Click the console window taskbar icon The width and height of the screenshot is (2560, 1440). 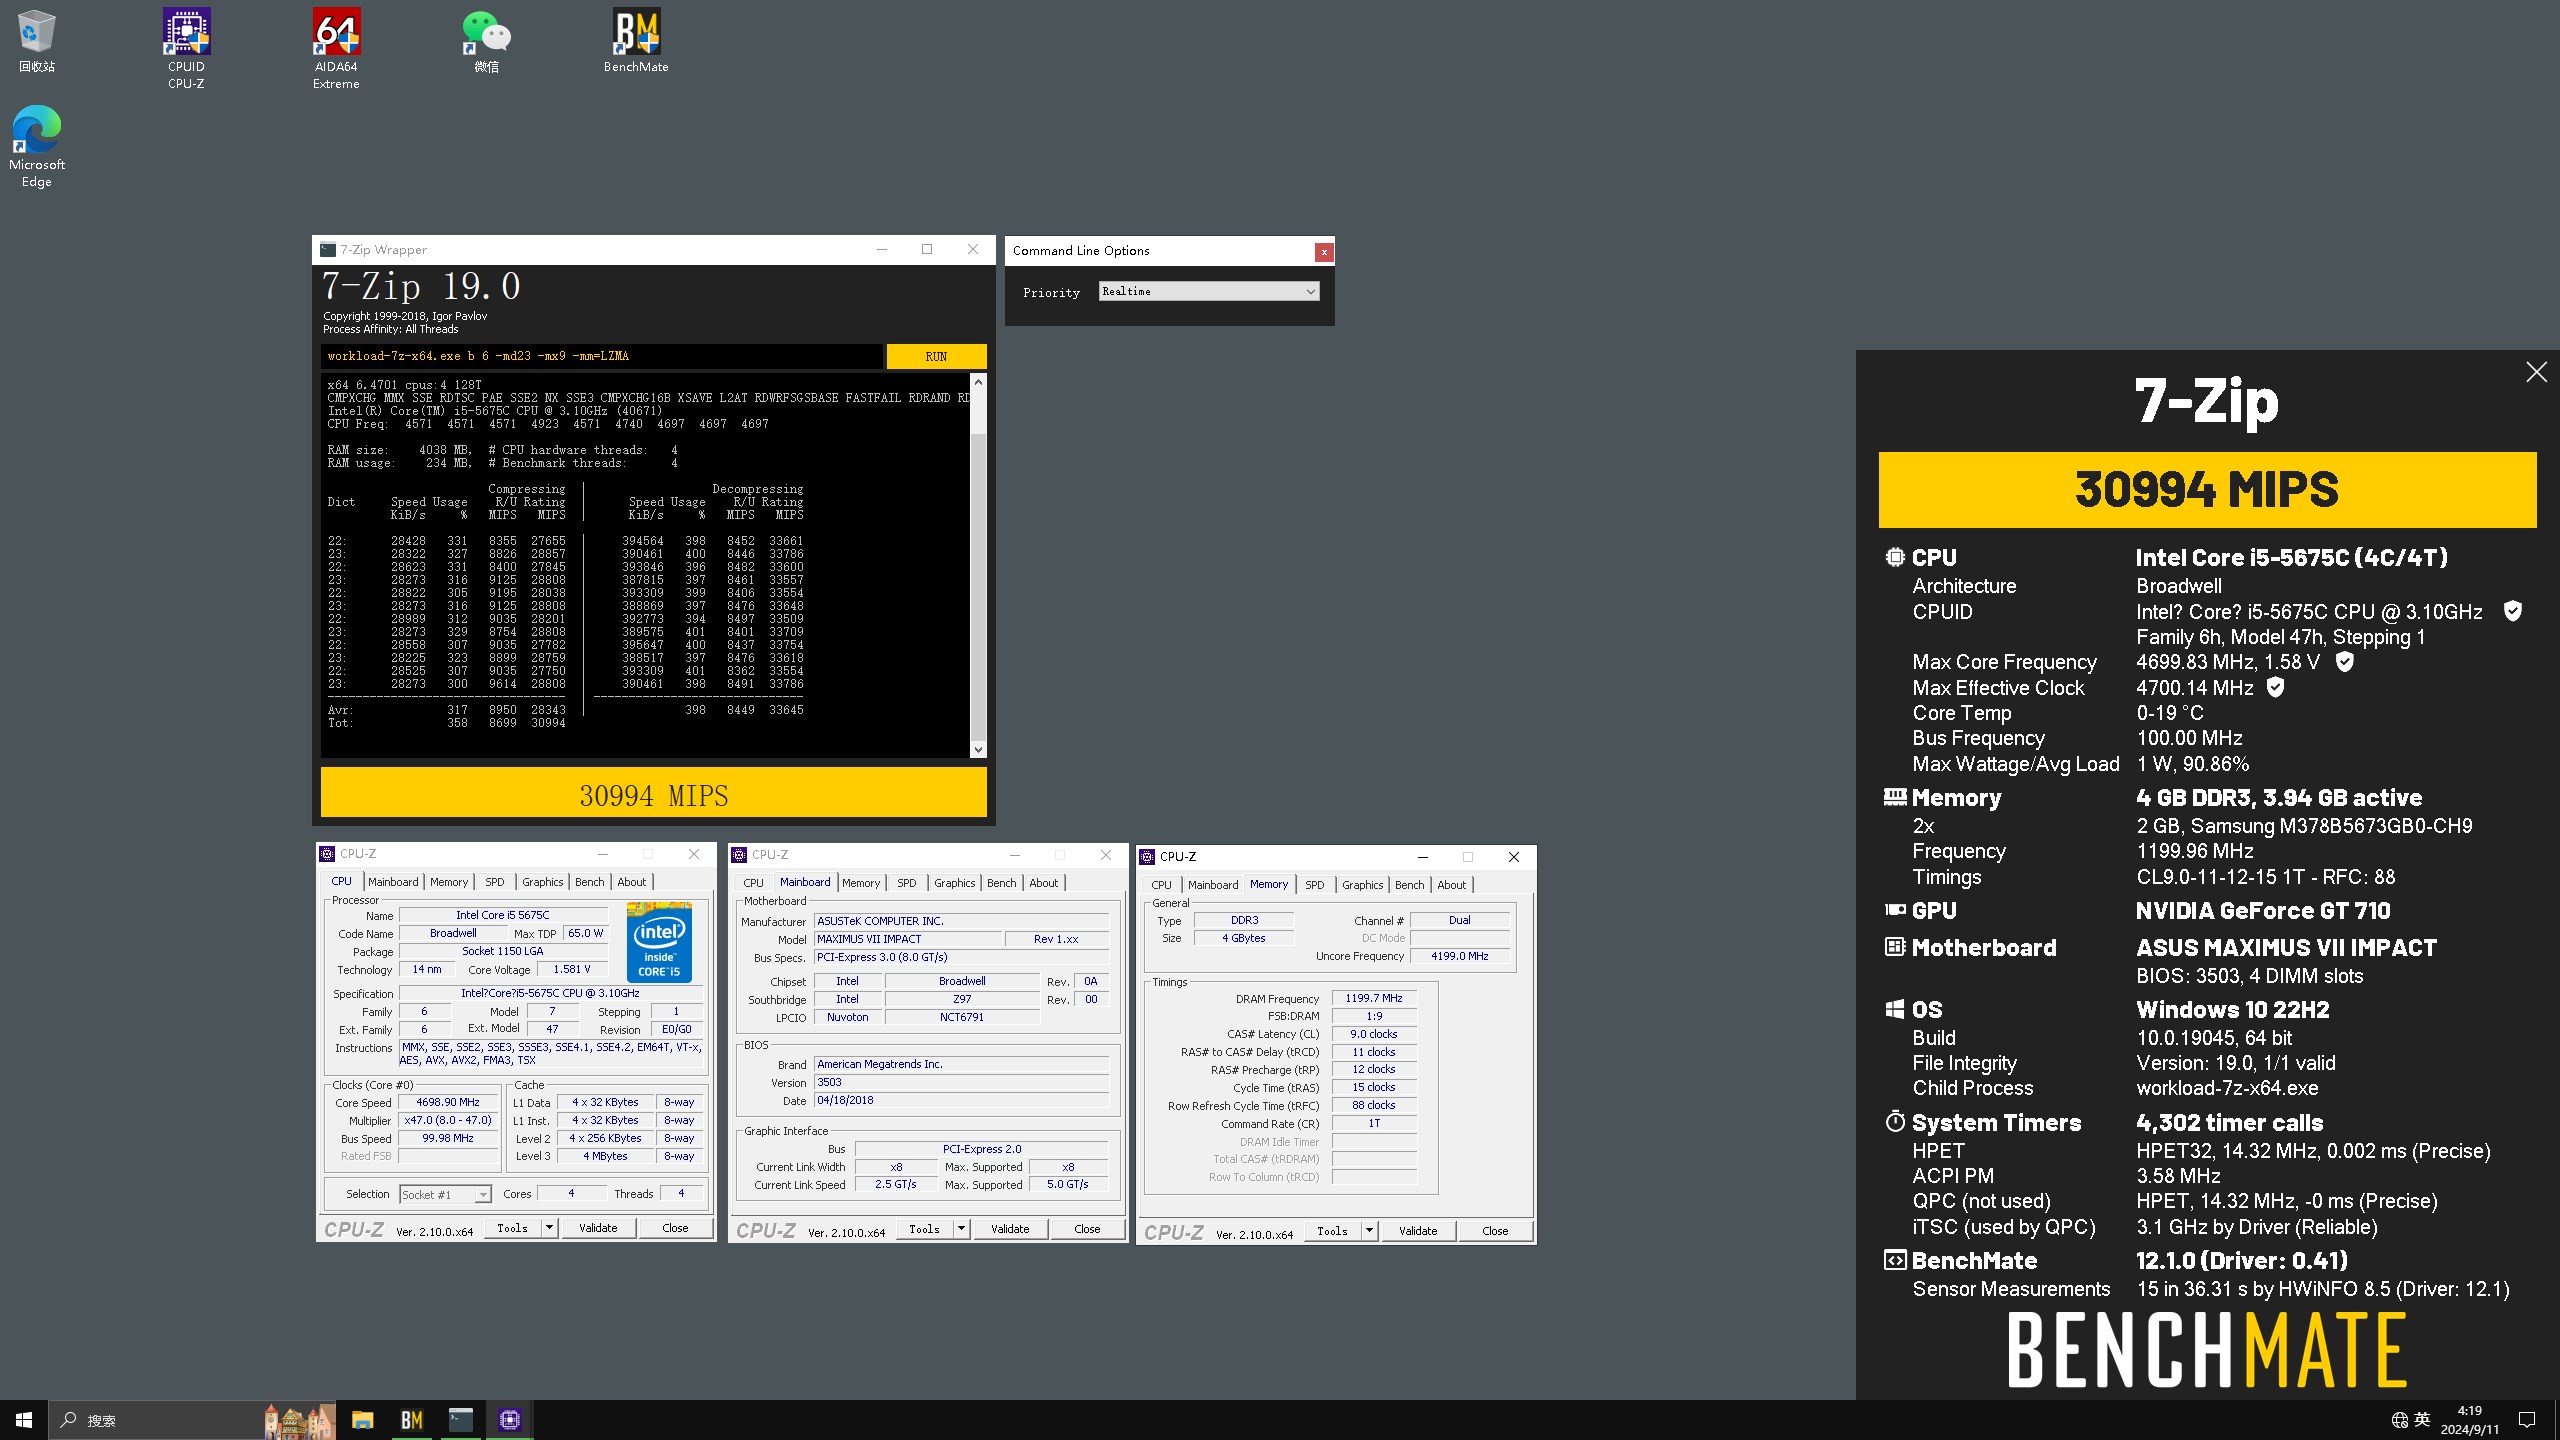point(460,1420)
